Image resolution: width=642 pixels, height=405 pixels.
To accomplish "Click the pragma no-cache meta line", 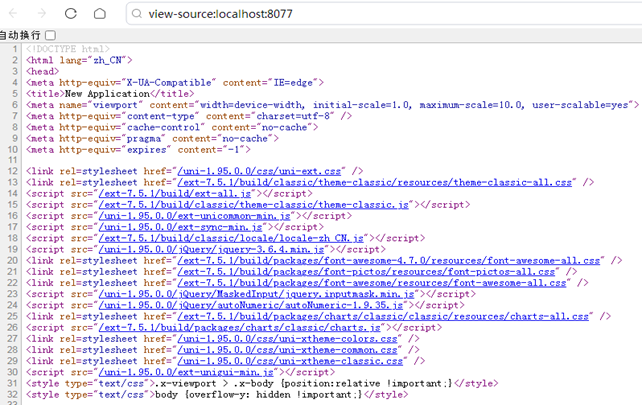I will point(152,138).
